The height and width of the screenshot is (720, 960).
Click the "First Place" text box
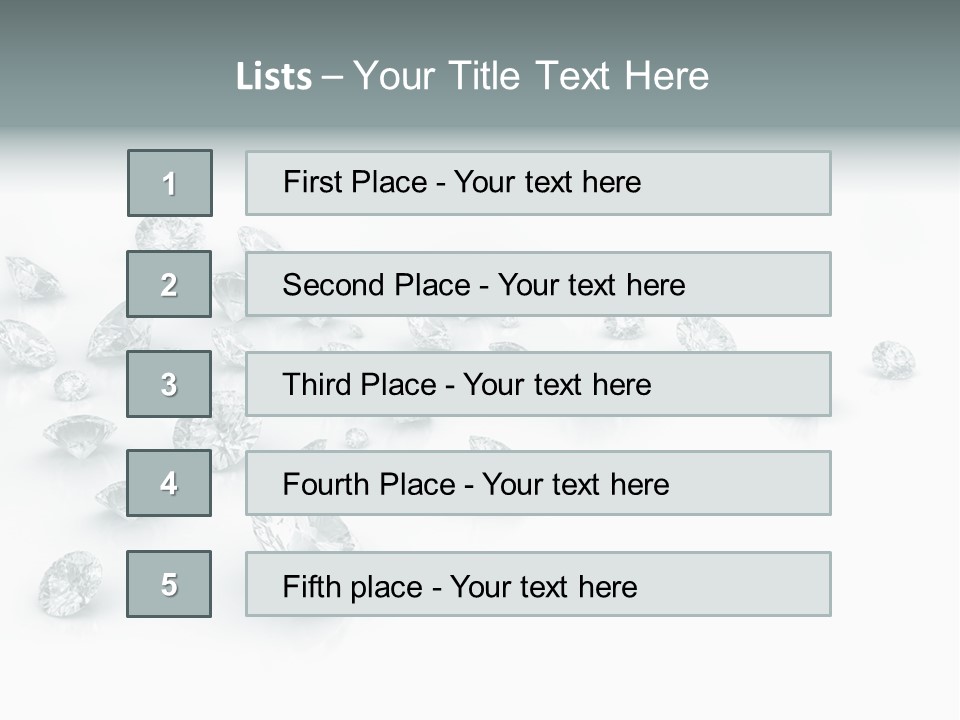tap(538, 183)
